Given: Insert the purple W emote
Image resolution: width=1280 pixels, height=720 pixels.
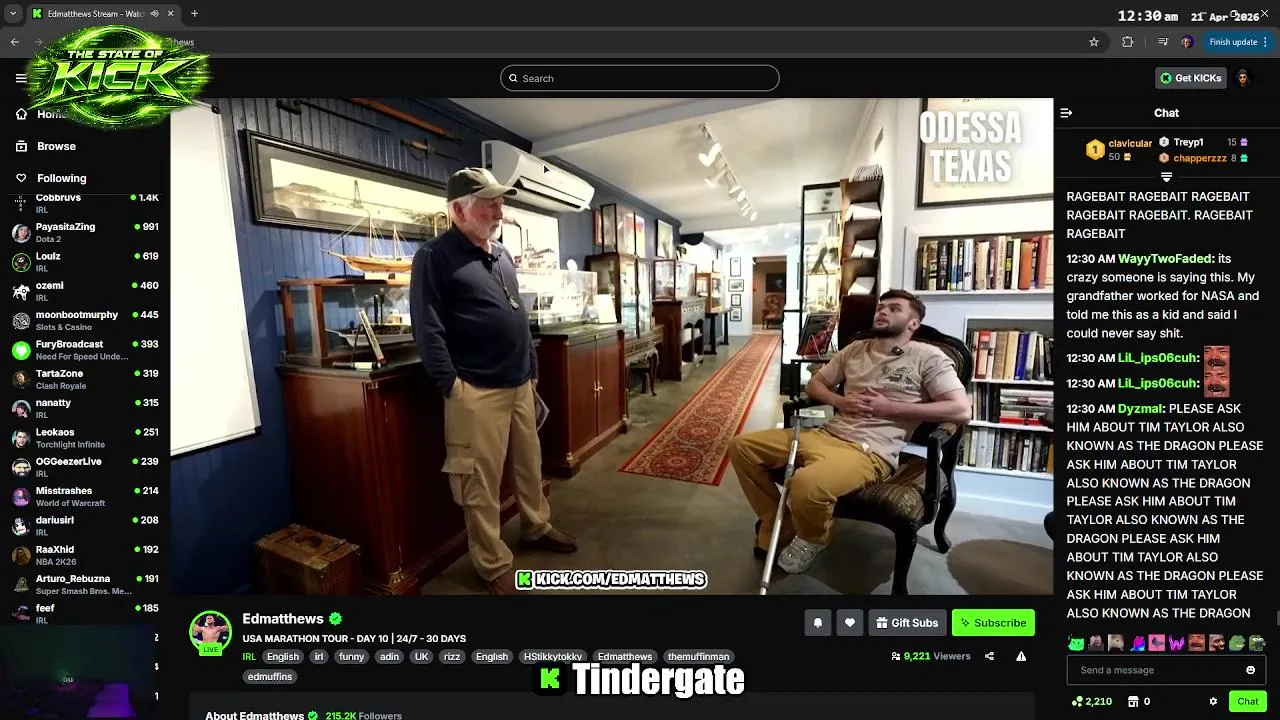Looking at the screenshot, I should 1176,643.
